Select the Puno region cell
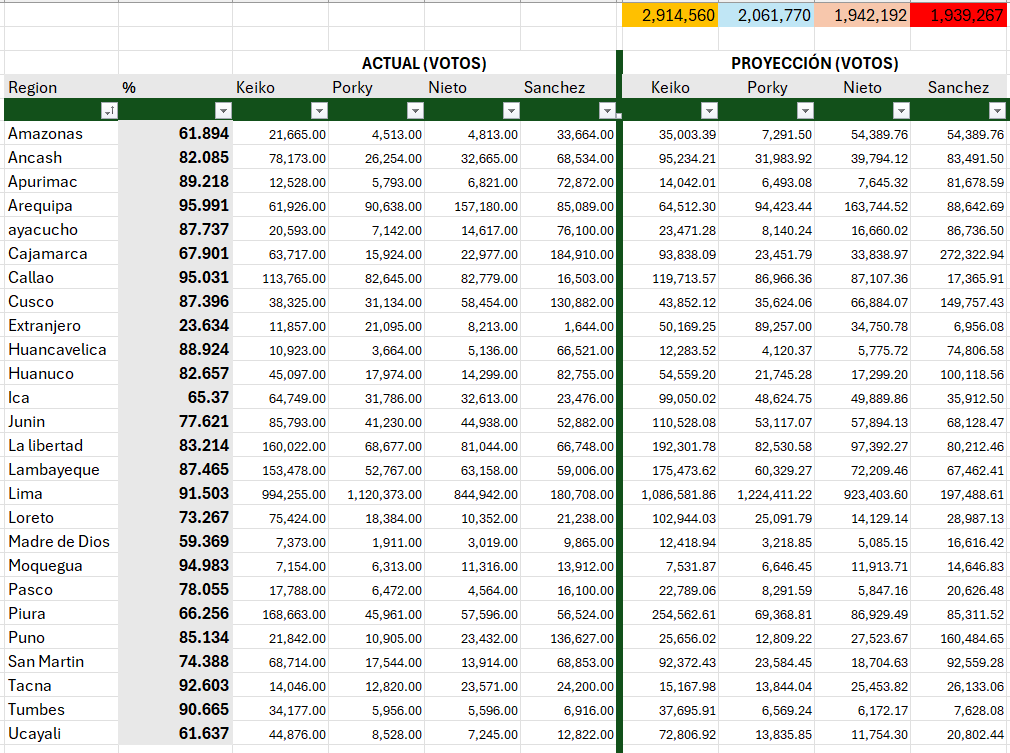Screen dimensions: 1010x753 (61, 638)
